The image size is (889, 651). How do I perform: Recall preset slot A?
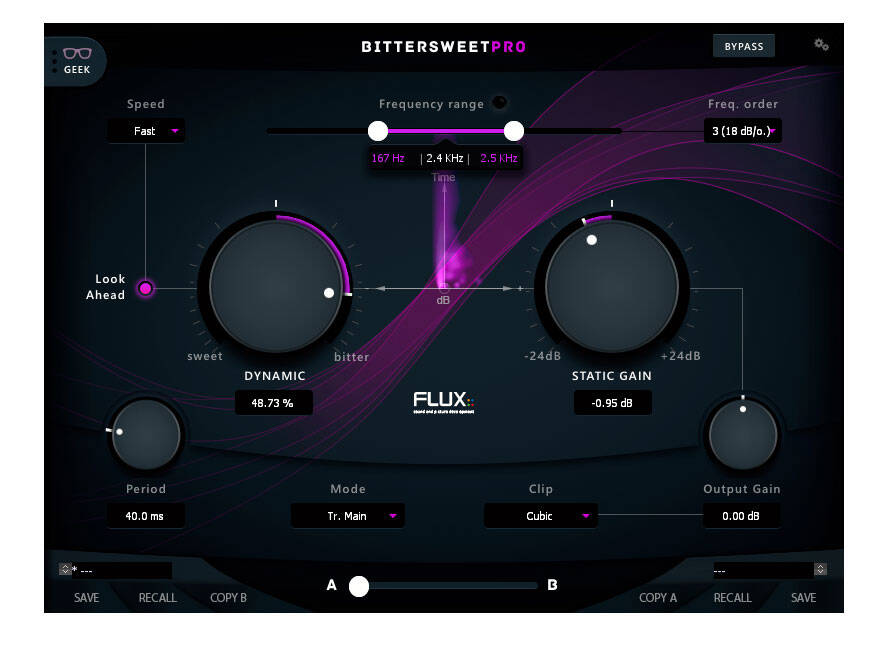pos(158,598)
